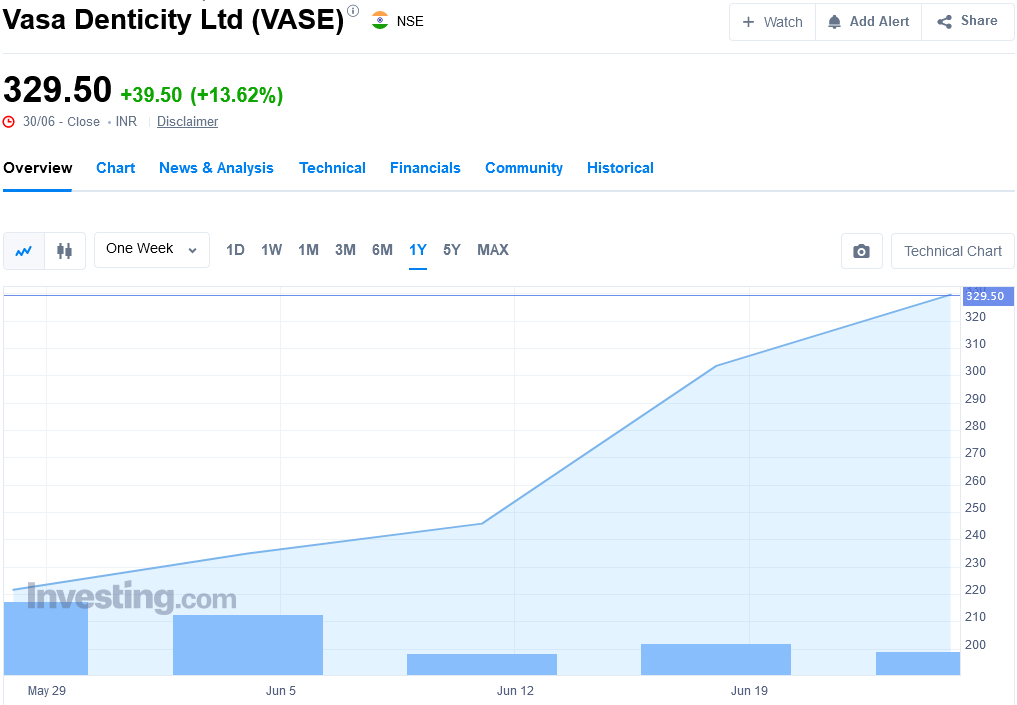The image size is (1017, 705).
Task: Select the 1D time range
Action: tap(235, 250)
